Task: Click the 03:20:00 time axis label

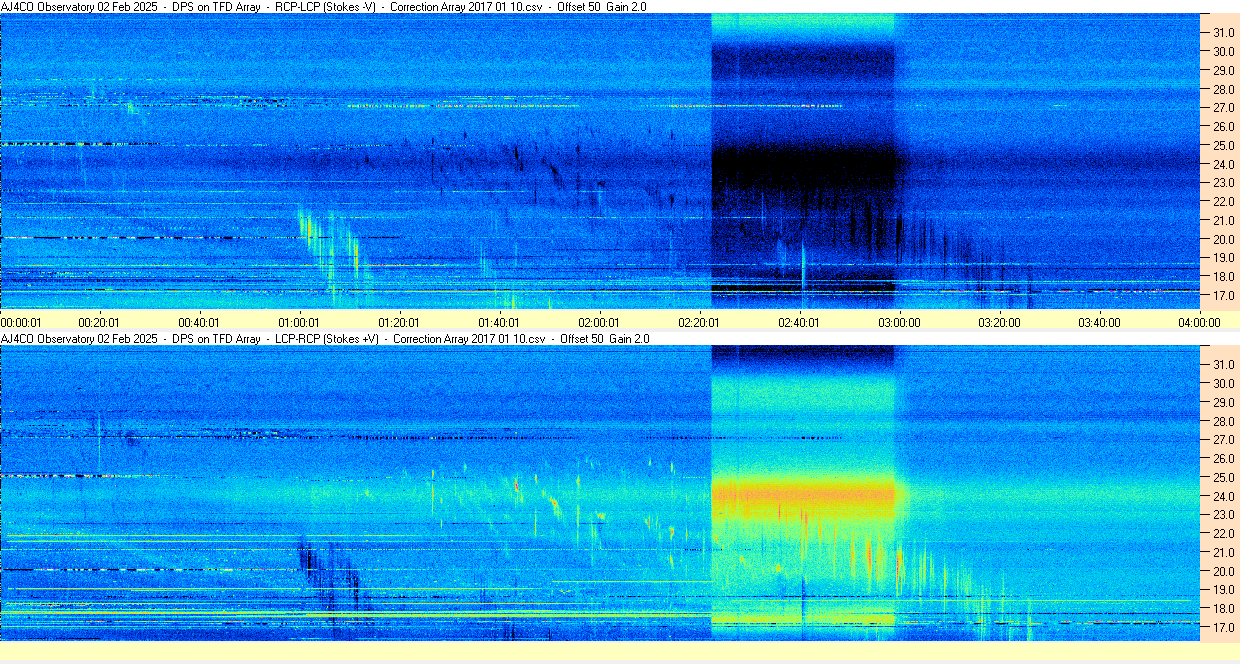Action: point(999,322)
